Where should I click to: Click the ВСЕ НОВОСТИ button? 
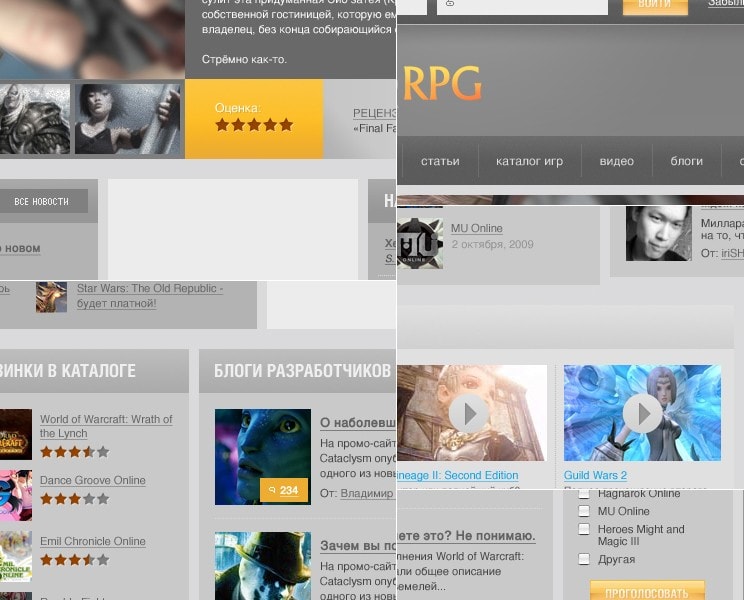point(42,201)
